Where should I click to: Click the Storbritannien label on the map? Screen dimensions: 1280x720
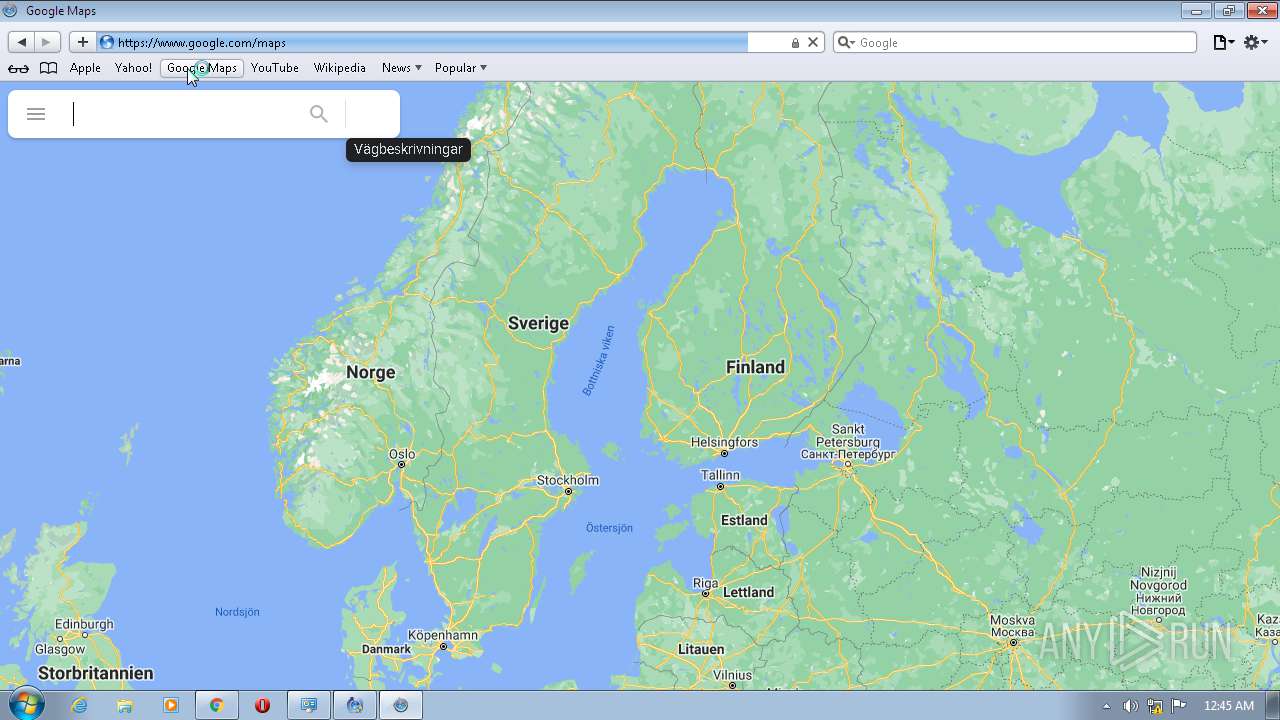95,673
